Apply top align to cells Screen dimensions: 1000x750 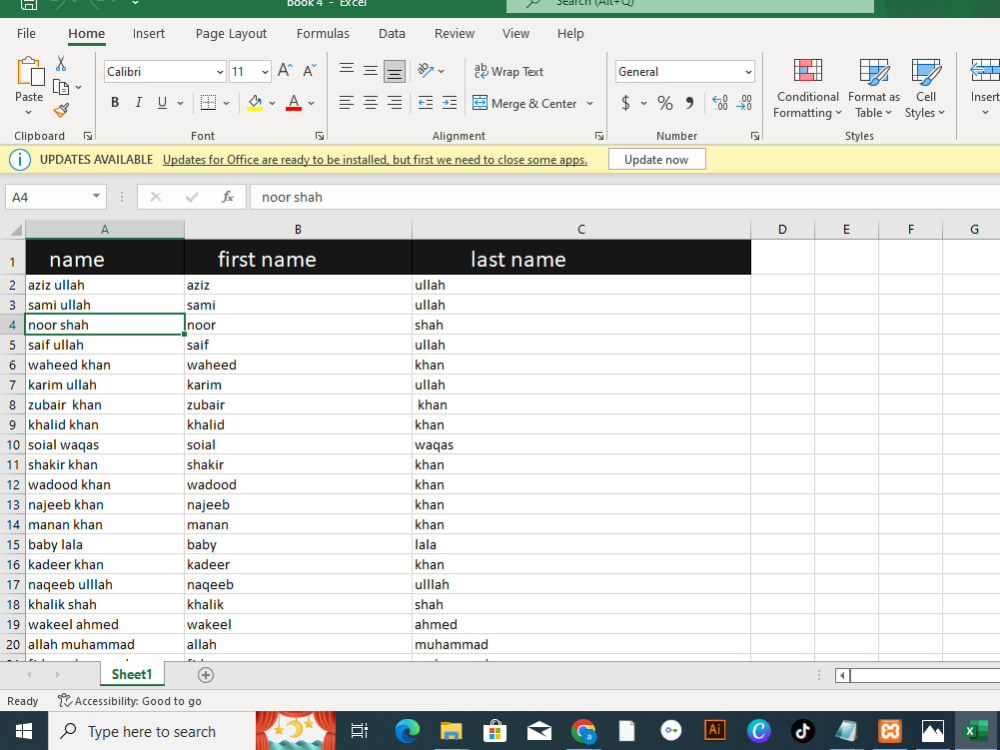346,70
